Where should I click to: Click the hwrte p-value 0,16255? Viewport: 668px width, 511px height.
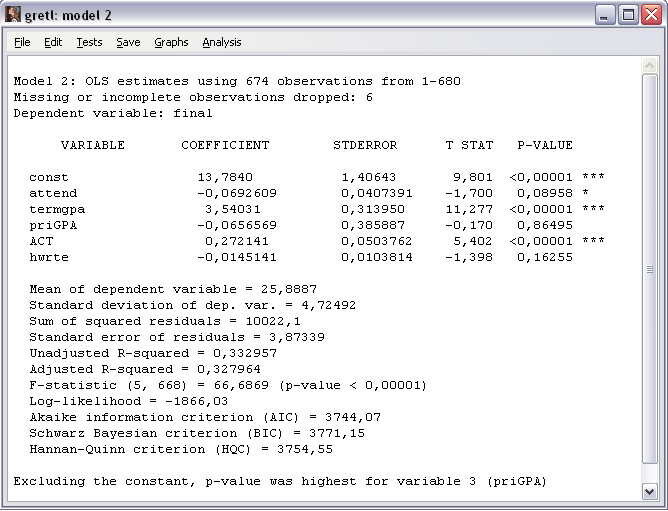(545, 257)
